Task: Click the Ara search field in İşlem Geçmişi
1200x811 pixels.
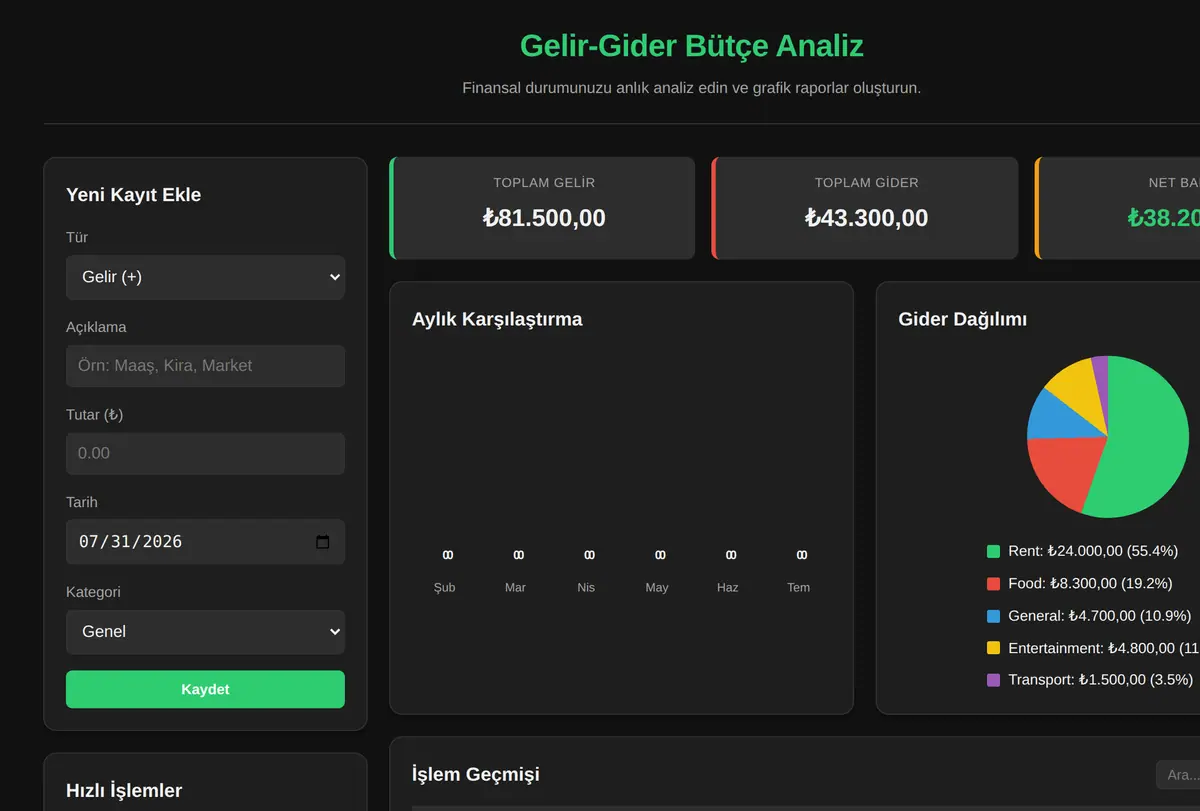Action: [1178, 775]
